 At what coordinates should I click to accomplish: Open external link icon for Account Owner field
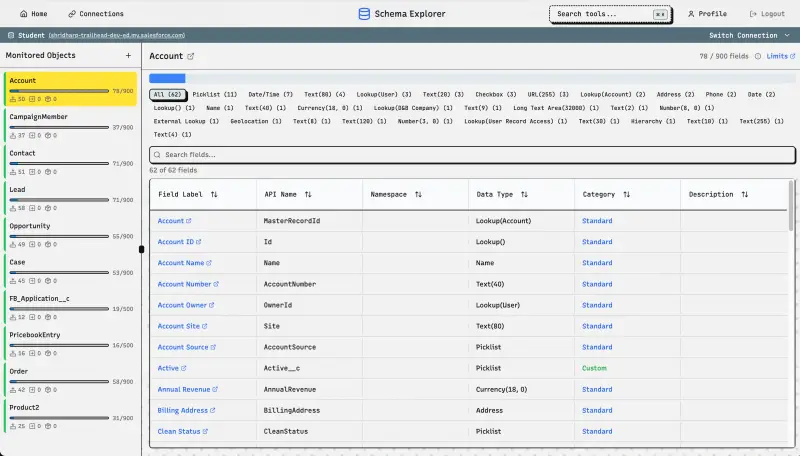211,305
